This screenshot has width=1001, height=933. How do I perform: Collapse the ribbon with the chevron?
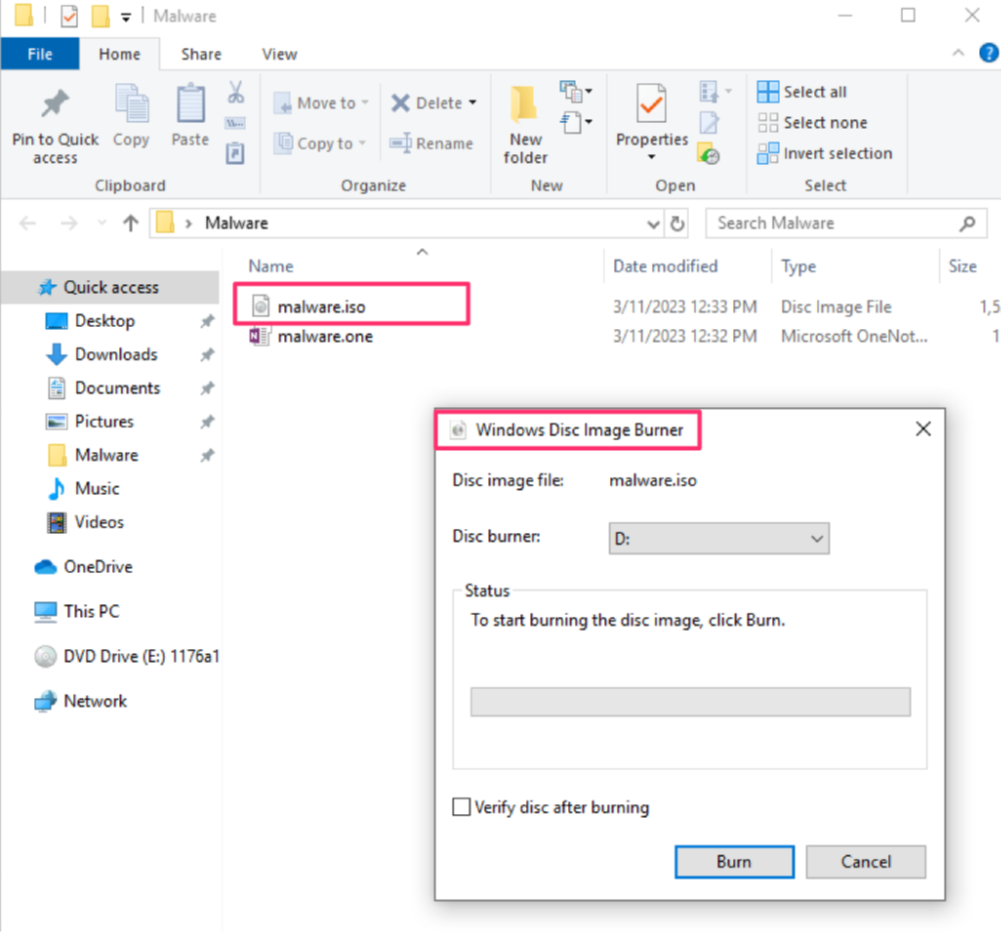958,53
